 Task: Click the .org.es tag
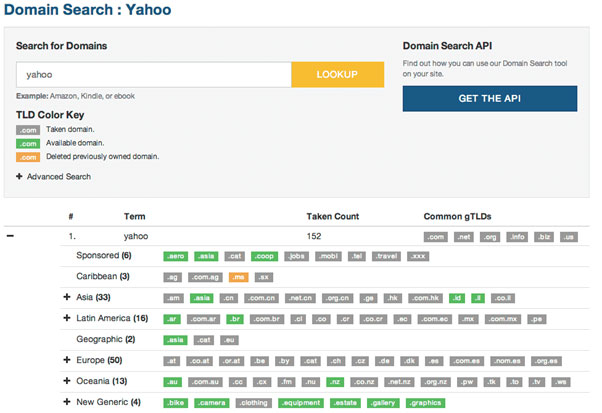click(x=546, y=361)
